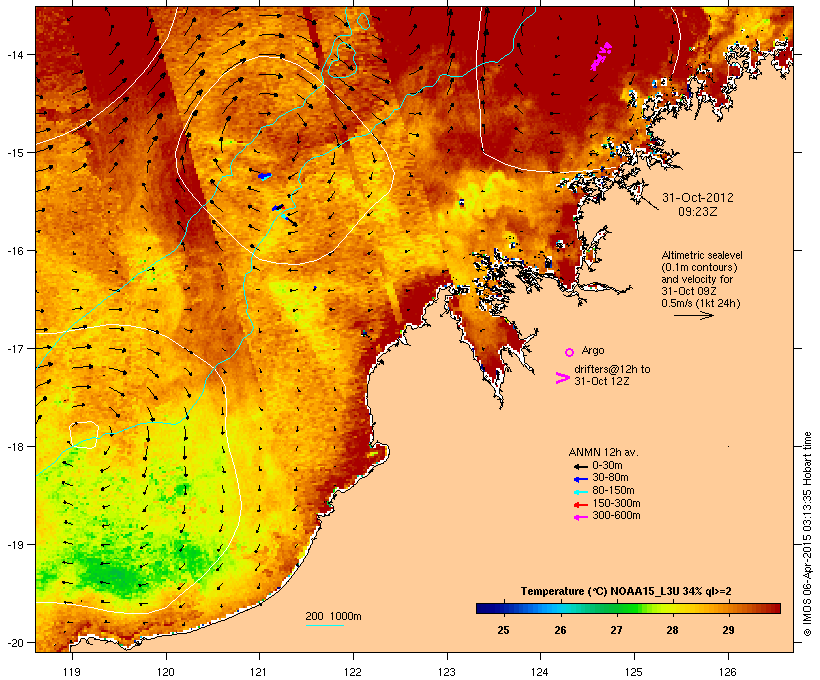The image size is (820, 680).
Task: Click the IMOS copyright timestamp text
Action: tap(807, 534)
